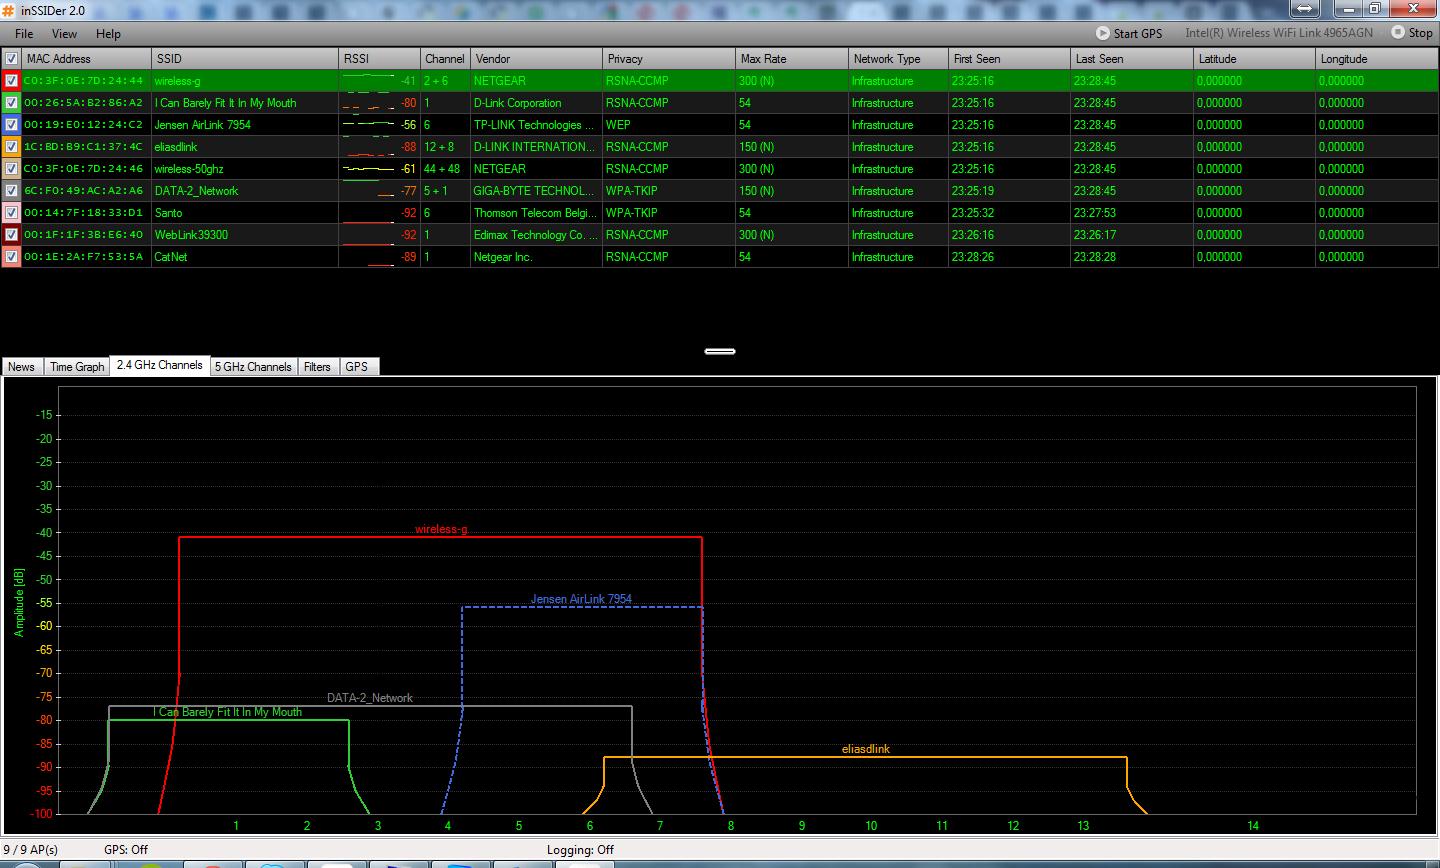Click the 9 / 9 AP(s) status text

tap(30, 850)
